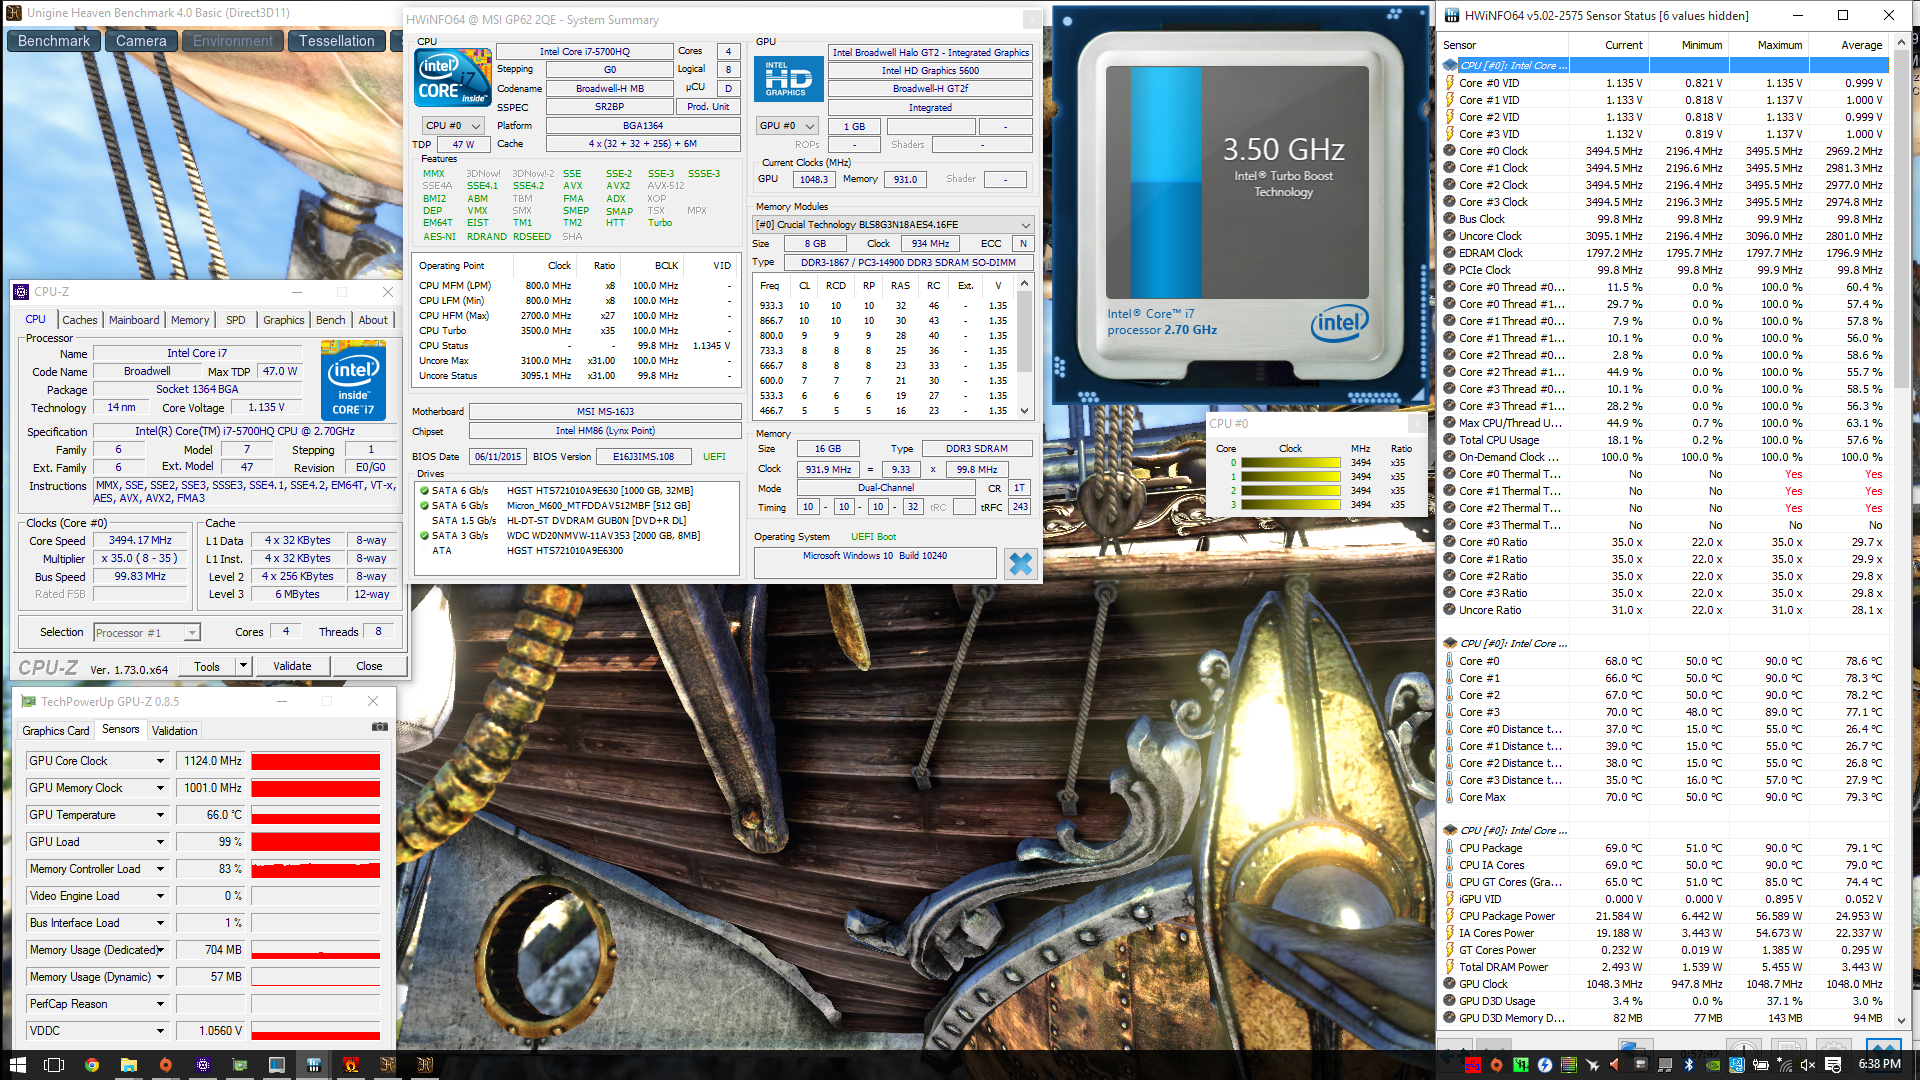Click GPU-Z screenshot camera icon
The height and width of the screenshot is (1080, 1920).
(x=379, y=727)
